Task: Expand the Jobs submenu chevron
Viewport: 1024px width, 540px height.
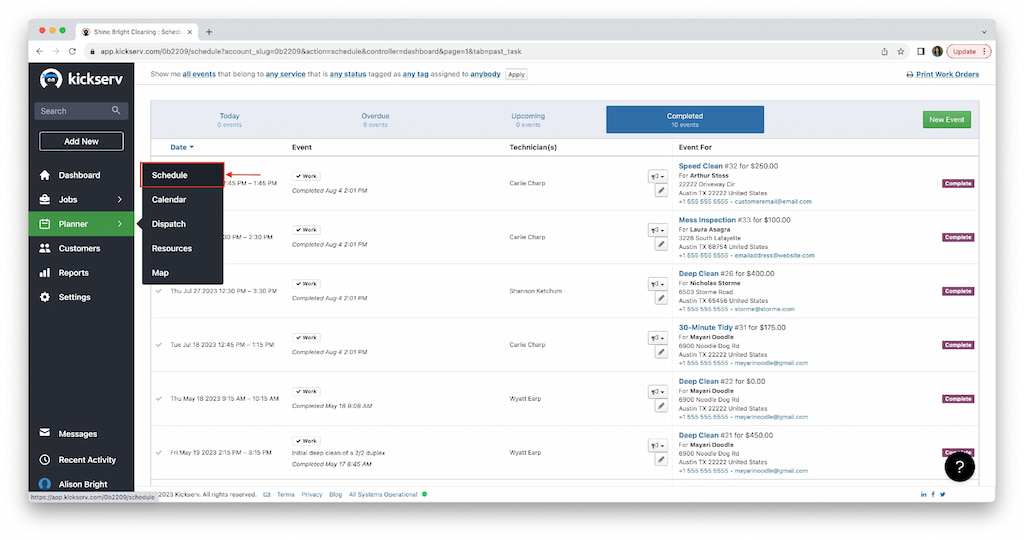Action: [x=120, y=199]
